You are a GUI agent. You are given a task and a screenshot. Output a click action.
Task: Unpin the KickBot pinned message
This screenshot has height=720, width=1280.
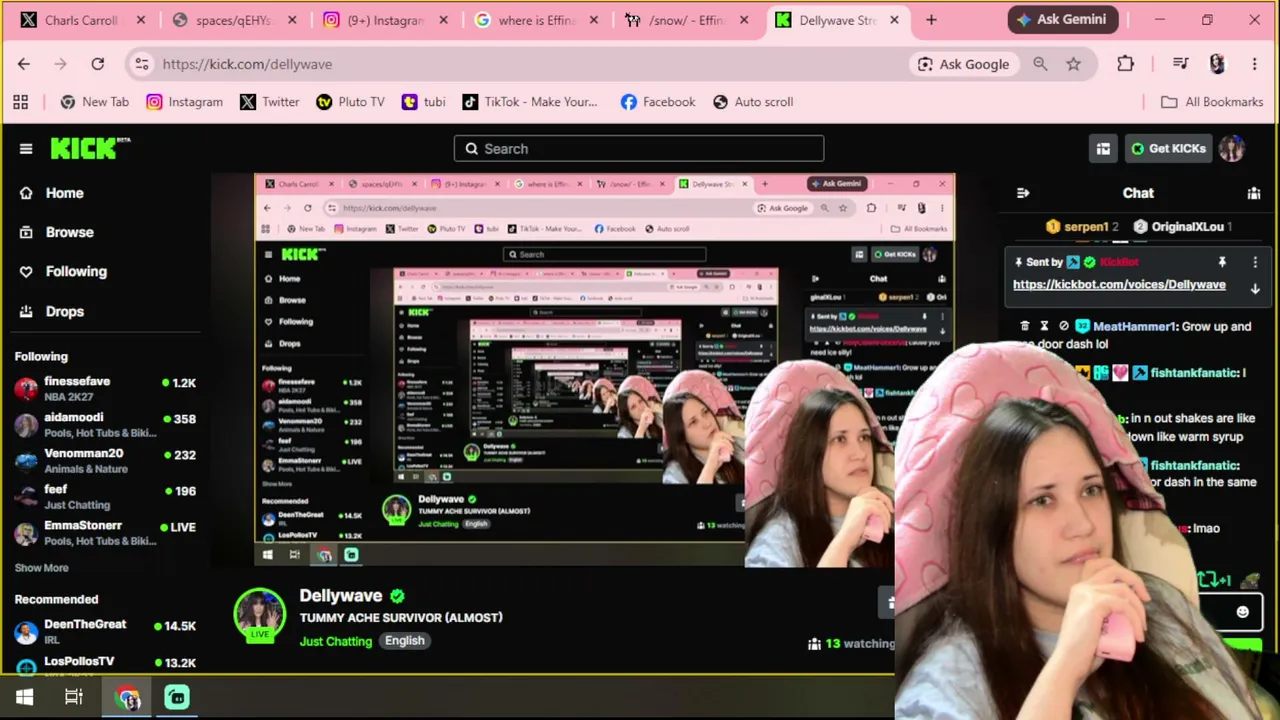coord(1222,262)
